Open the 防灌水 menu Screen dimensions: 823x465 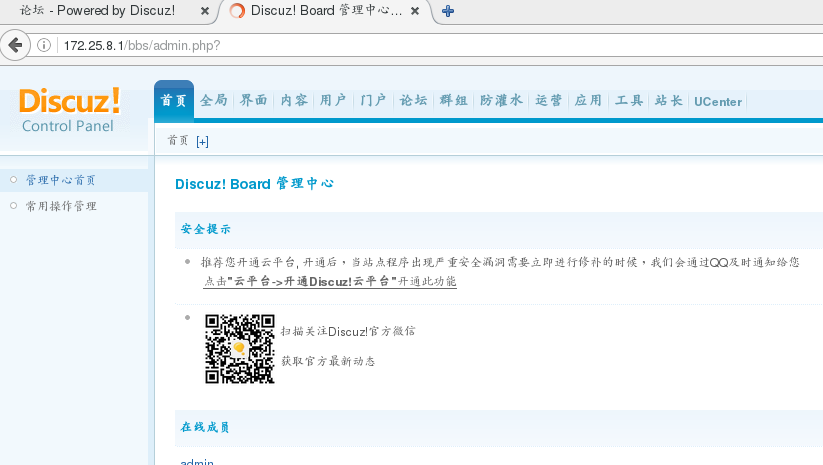(501, 100)
